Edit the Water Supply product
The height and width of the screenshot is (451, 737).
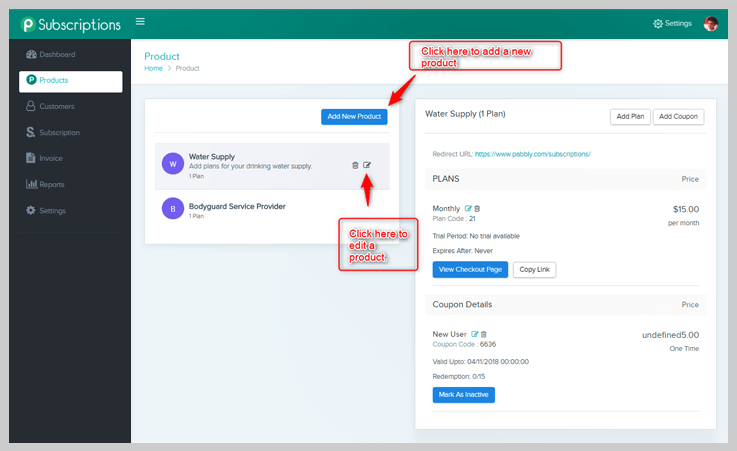367,165
